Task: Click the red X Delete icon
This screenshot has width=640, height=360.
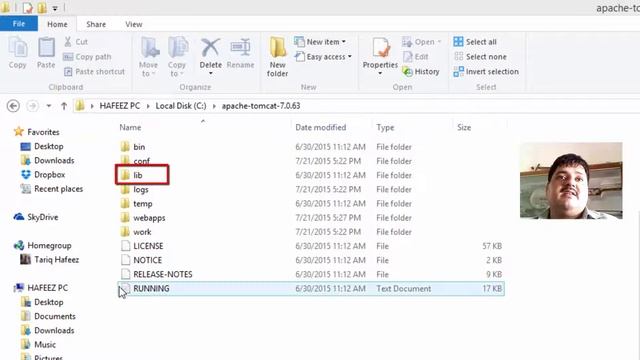Action: (210, 48)
